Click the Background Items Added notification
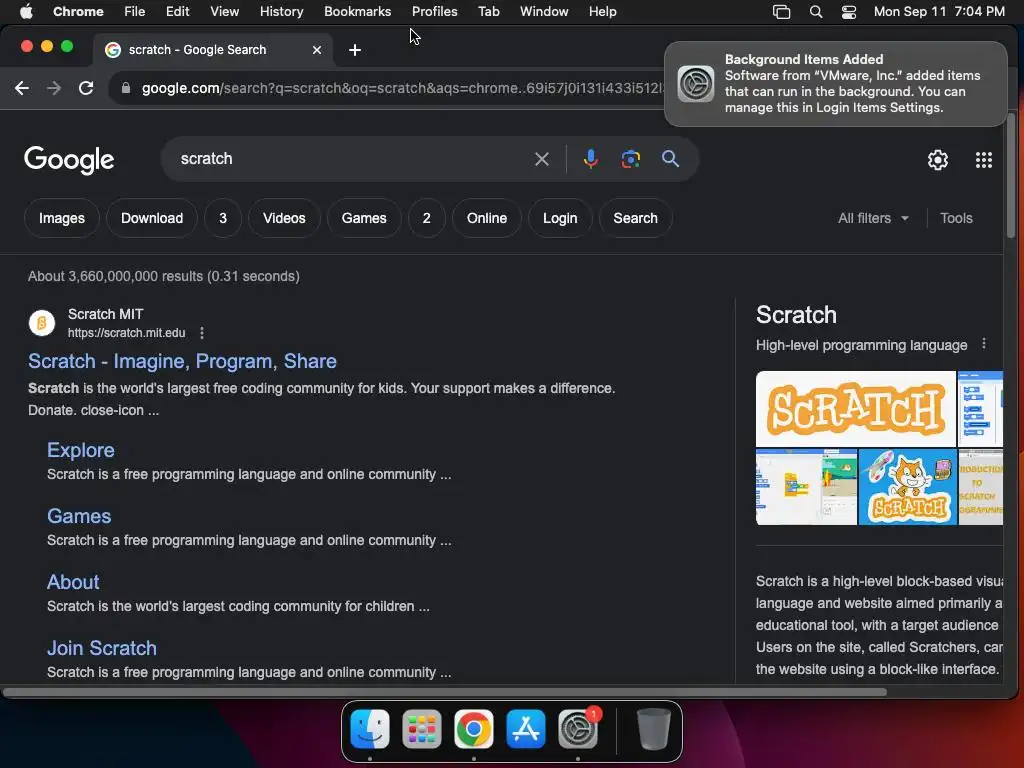 coord(835,84)
